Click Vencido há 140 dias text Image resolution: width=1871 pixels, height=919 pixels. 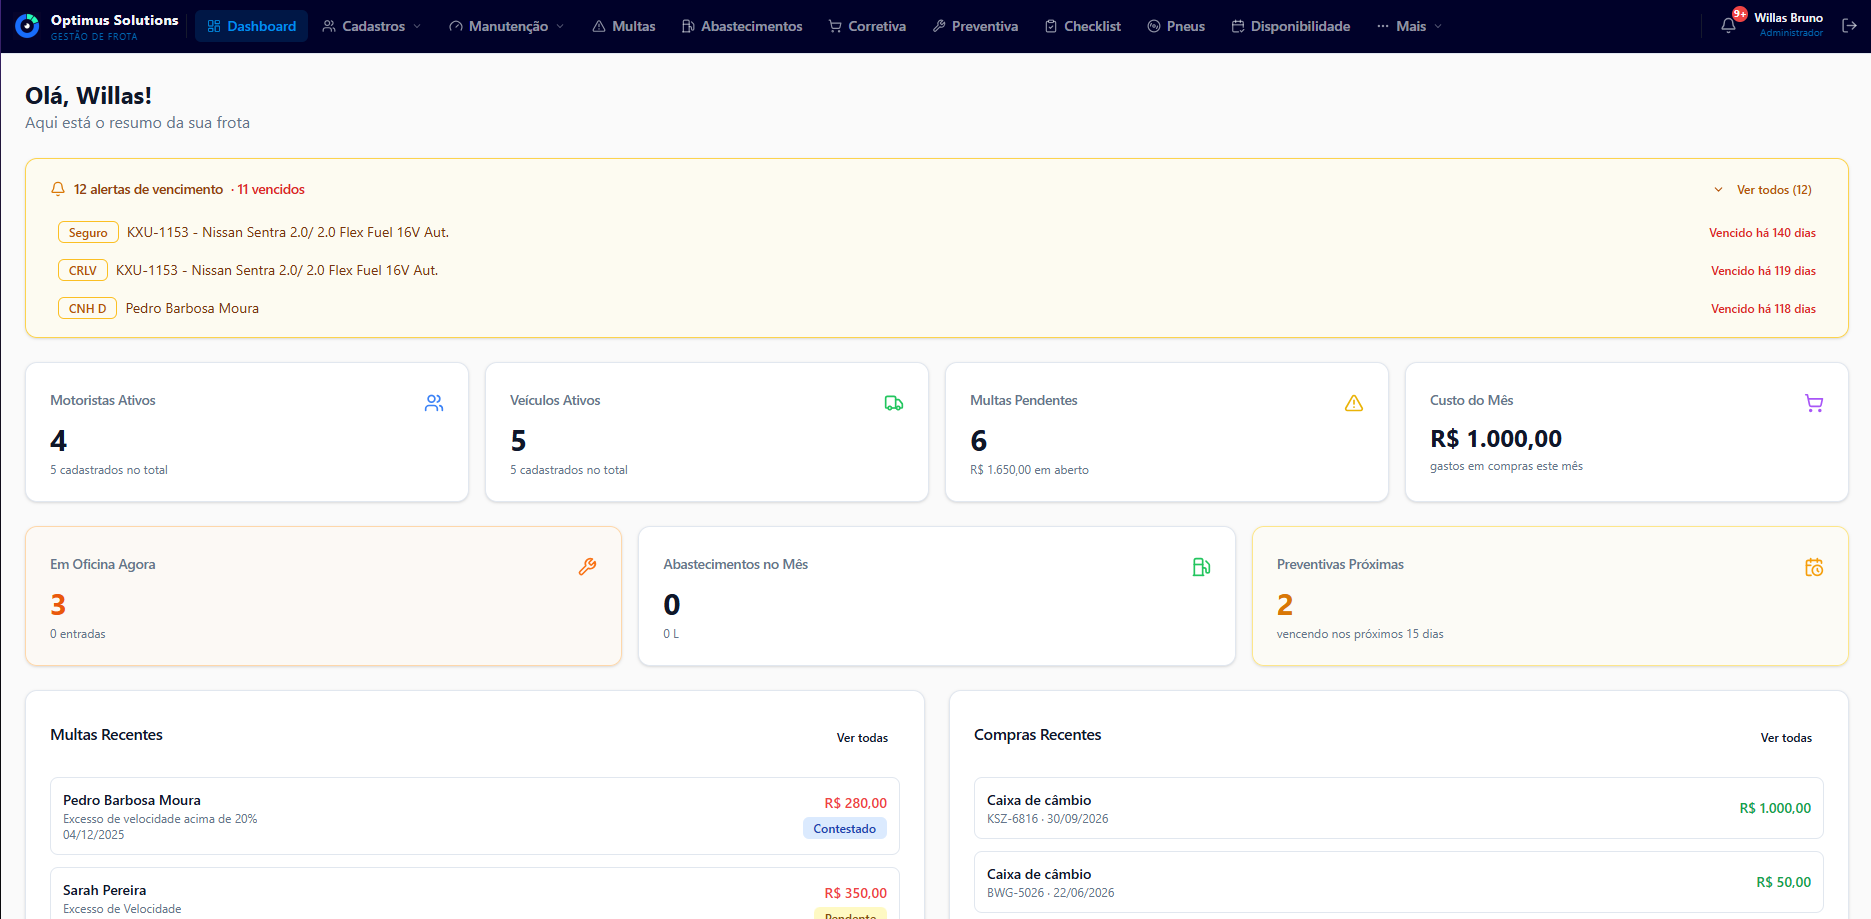click(x=1762, y=233)
